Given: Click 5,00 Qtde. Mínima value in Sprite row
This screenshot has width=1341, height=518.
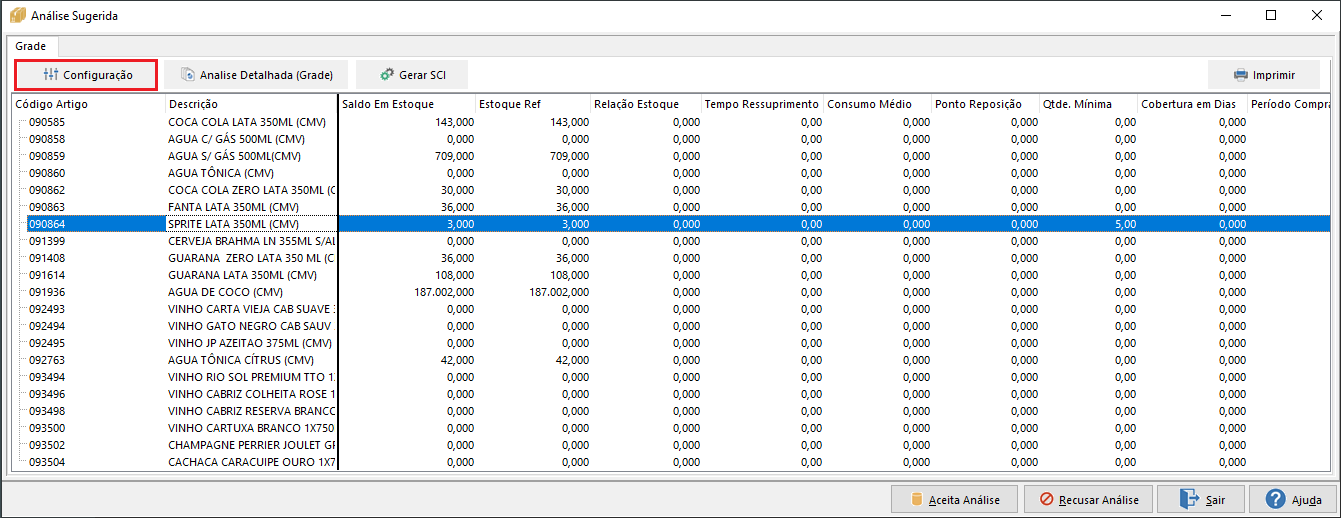Looking at the screenshot, I should click(x=1125, y=224).
